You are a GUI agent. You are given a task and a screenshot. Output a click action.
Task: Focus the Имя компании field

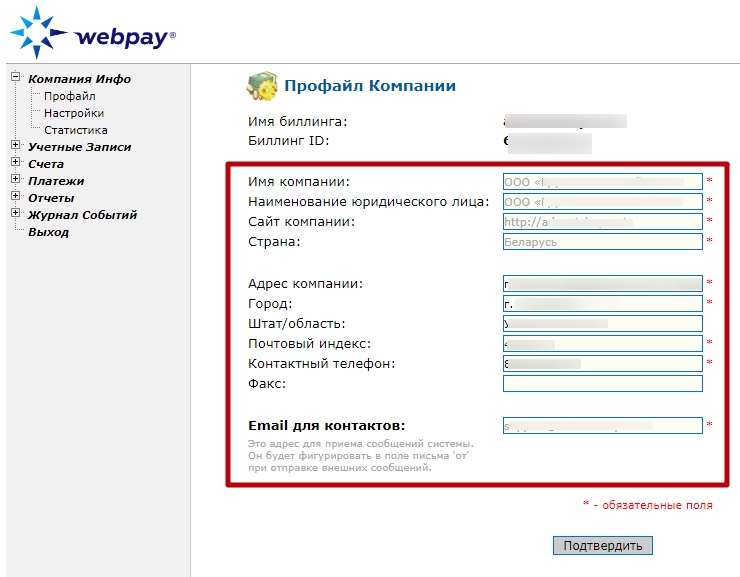click(x=603, y=182)
